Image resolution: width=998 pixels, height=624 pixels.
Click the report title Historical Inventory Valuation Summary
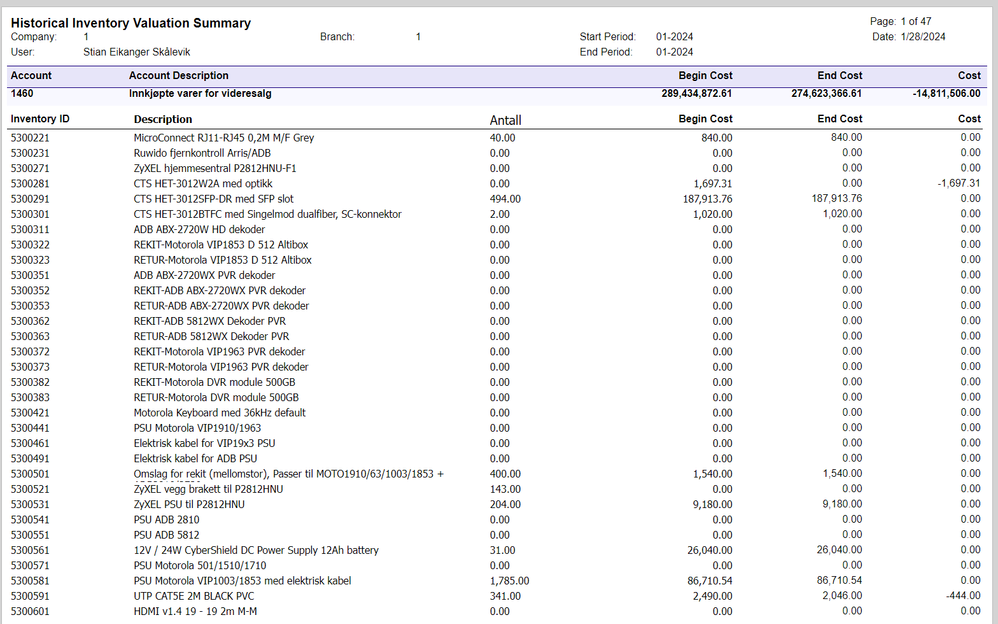[x=130, y=23]
